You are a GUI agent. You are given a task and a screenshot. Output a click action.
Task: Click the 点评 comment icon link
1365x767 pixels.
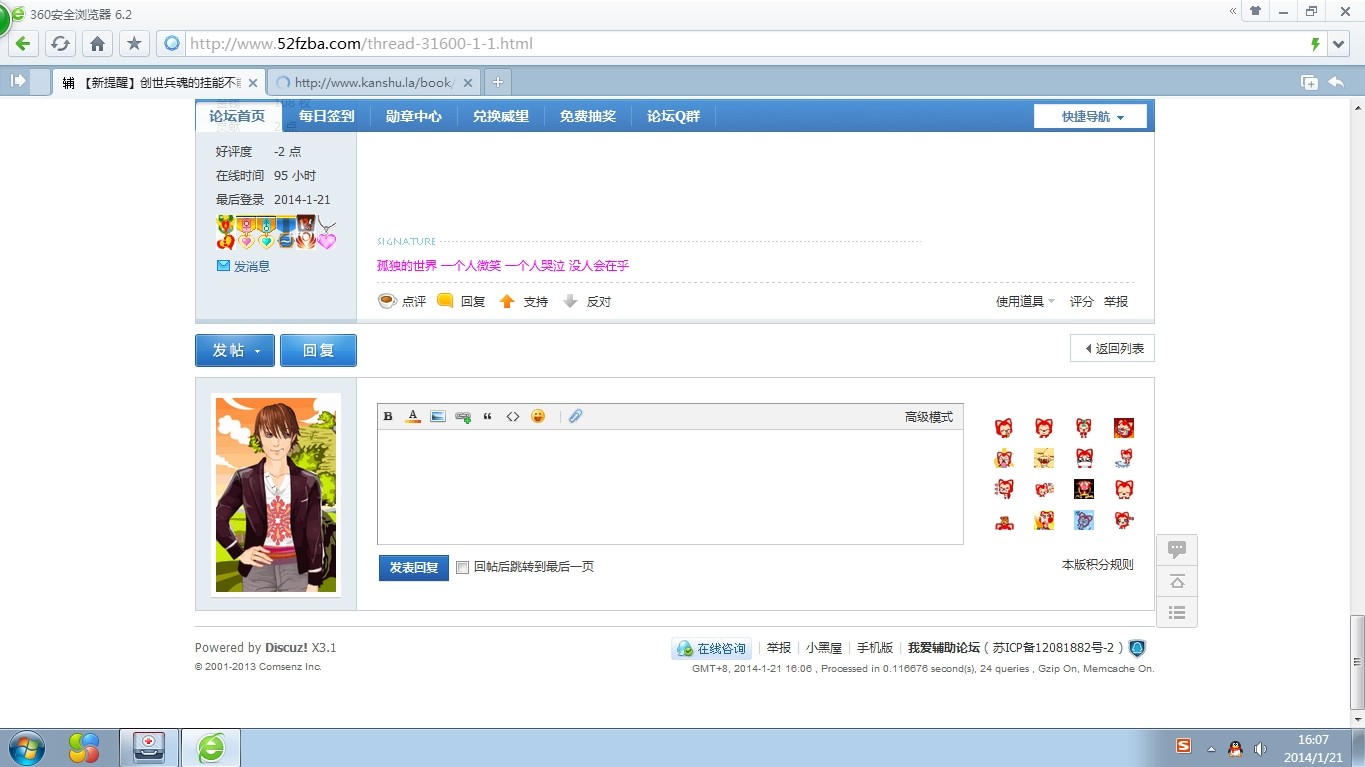(402, 301)
